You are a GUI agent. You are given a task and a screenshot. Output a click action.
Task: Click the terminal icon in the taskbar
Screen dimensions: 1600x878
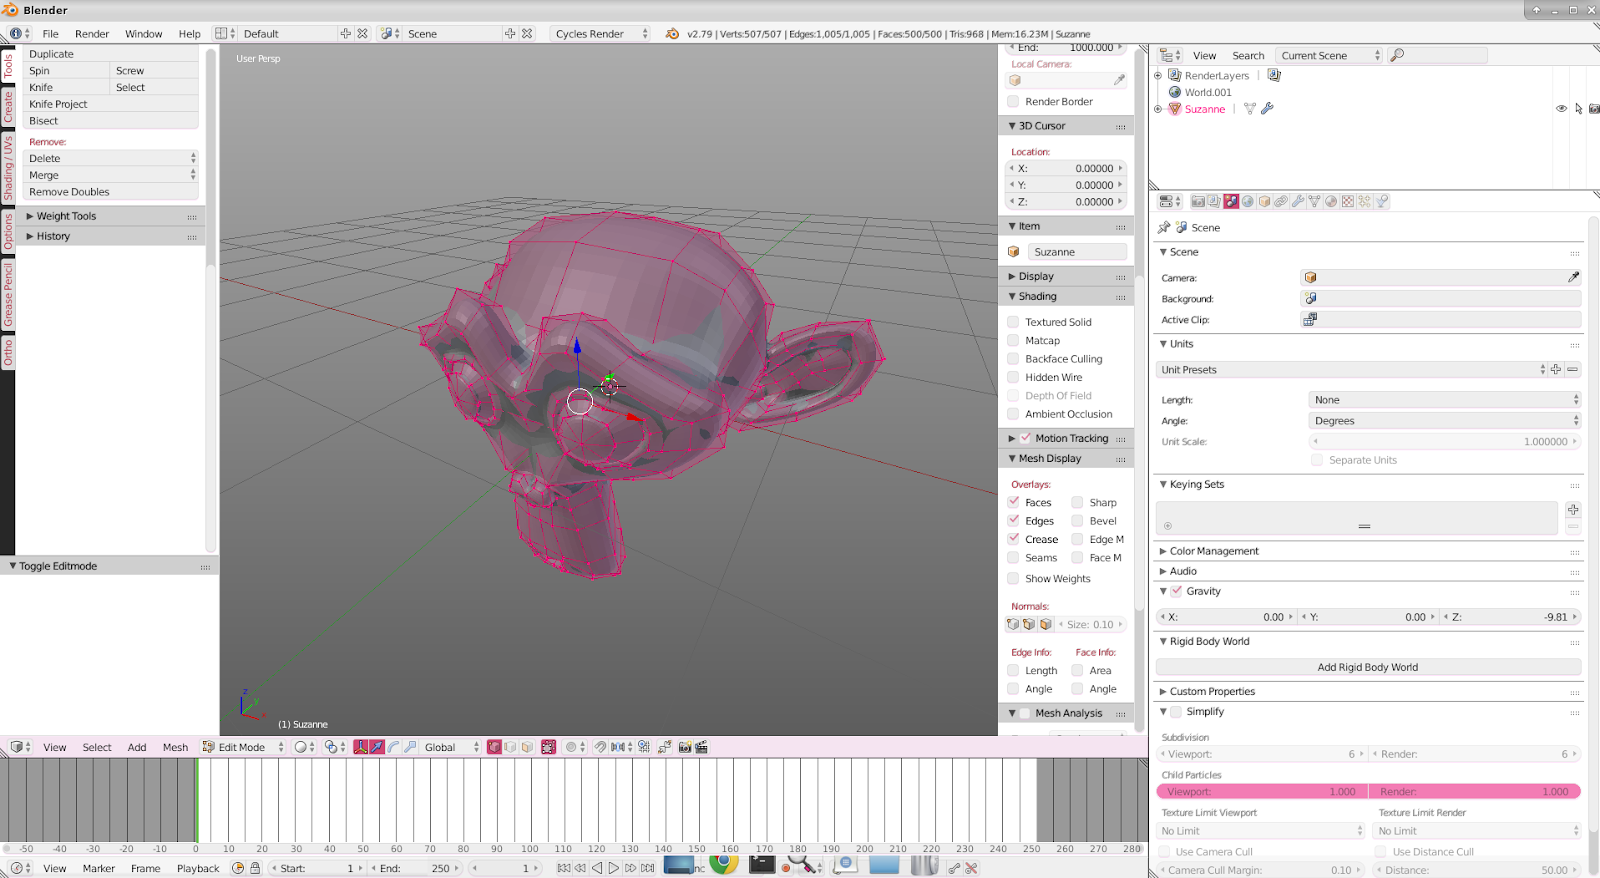pos(762,864)
